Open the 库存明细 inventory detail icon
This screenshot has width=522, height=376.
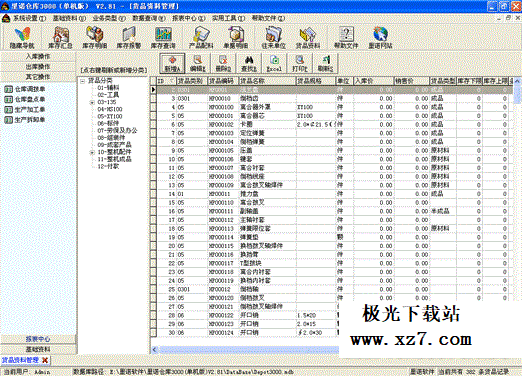point(95,38)
